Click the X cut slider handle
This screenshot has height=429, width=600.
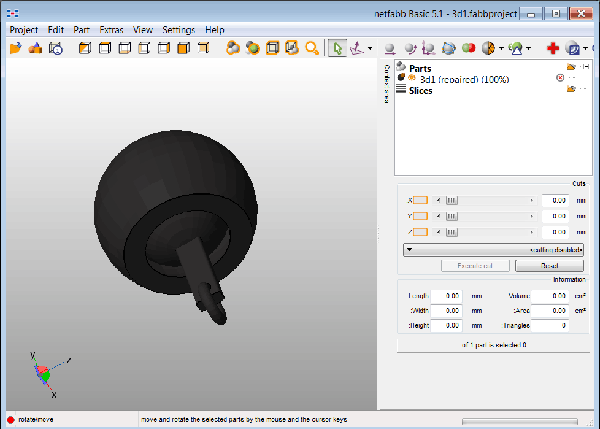tap(452, 201)
